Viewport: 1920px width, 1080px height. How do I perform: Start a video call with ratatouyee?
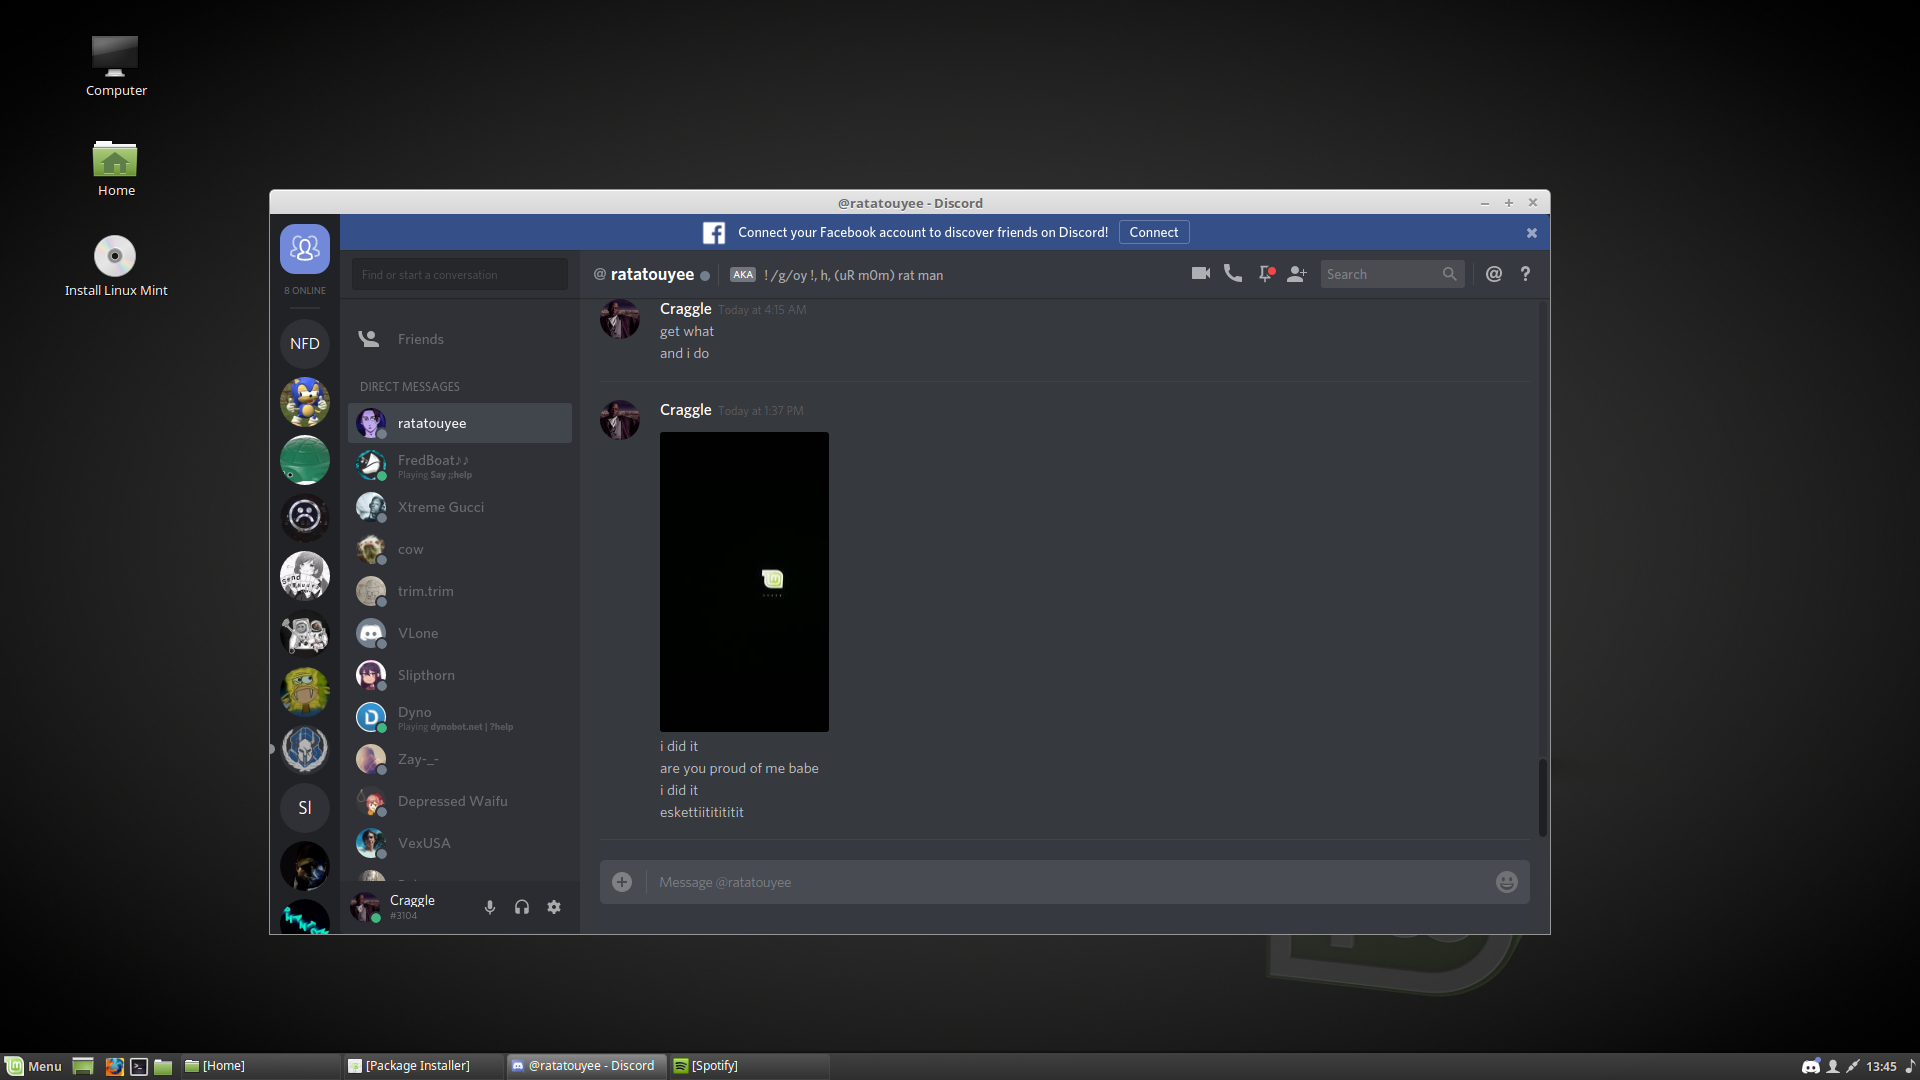(x=1200, y=273)
